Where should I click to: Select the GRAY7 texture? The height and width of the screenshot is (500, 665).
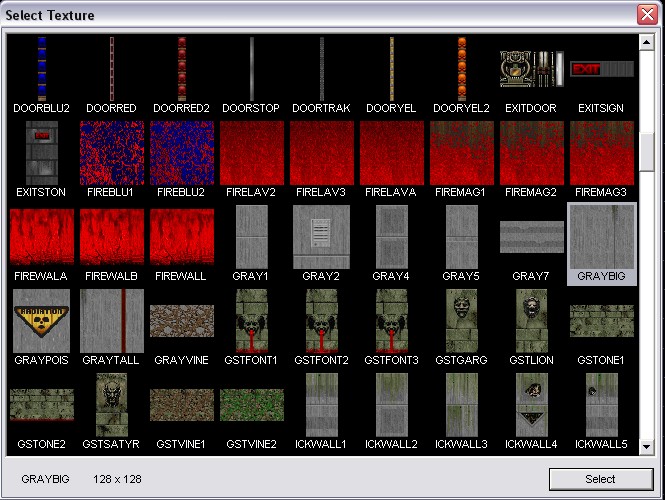click(x=532, y=237)
